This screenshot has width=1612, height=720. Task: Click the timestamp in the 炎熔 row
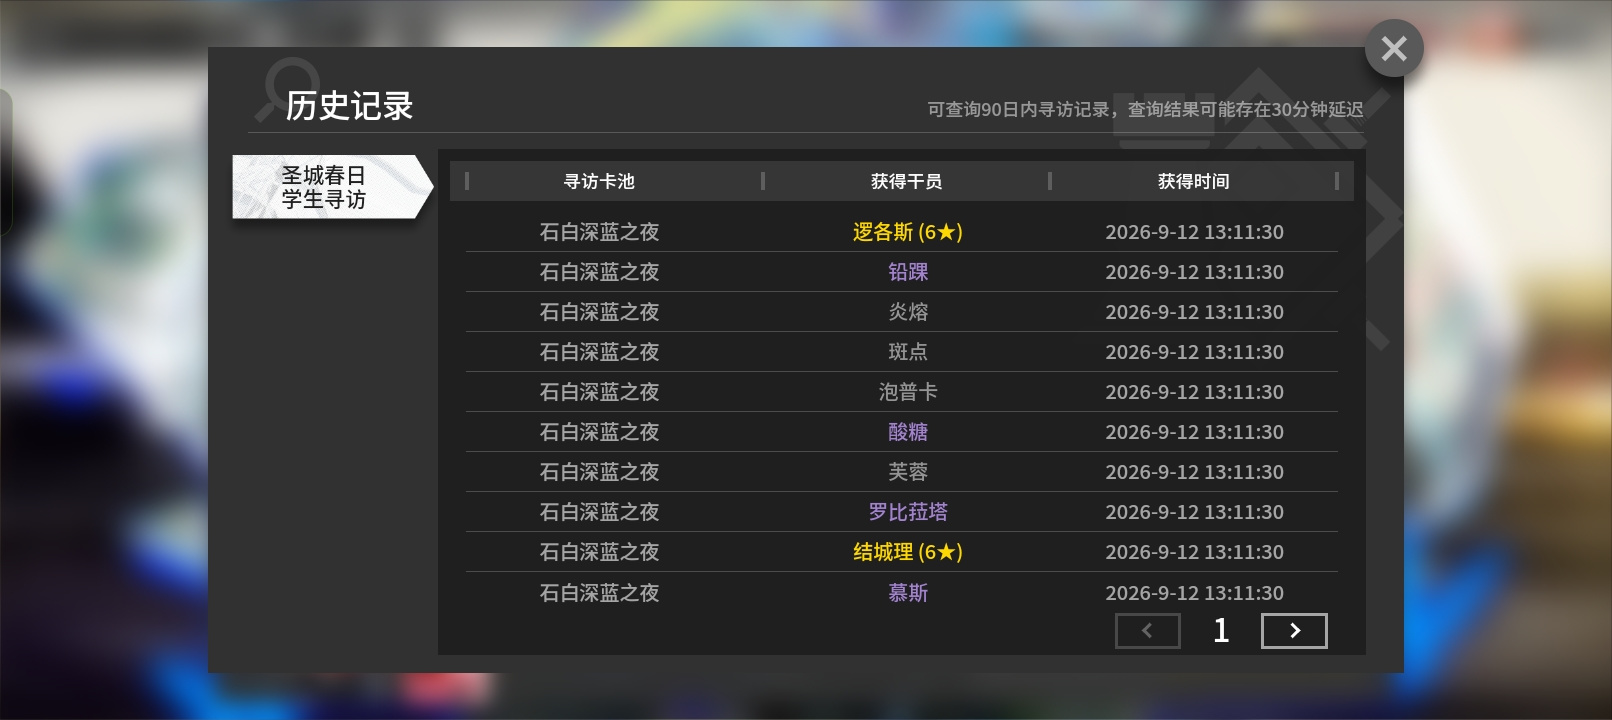[1195, 312]
